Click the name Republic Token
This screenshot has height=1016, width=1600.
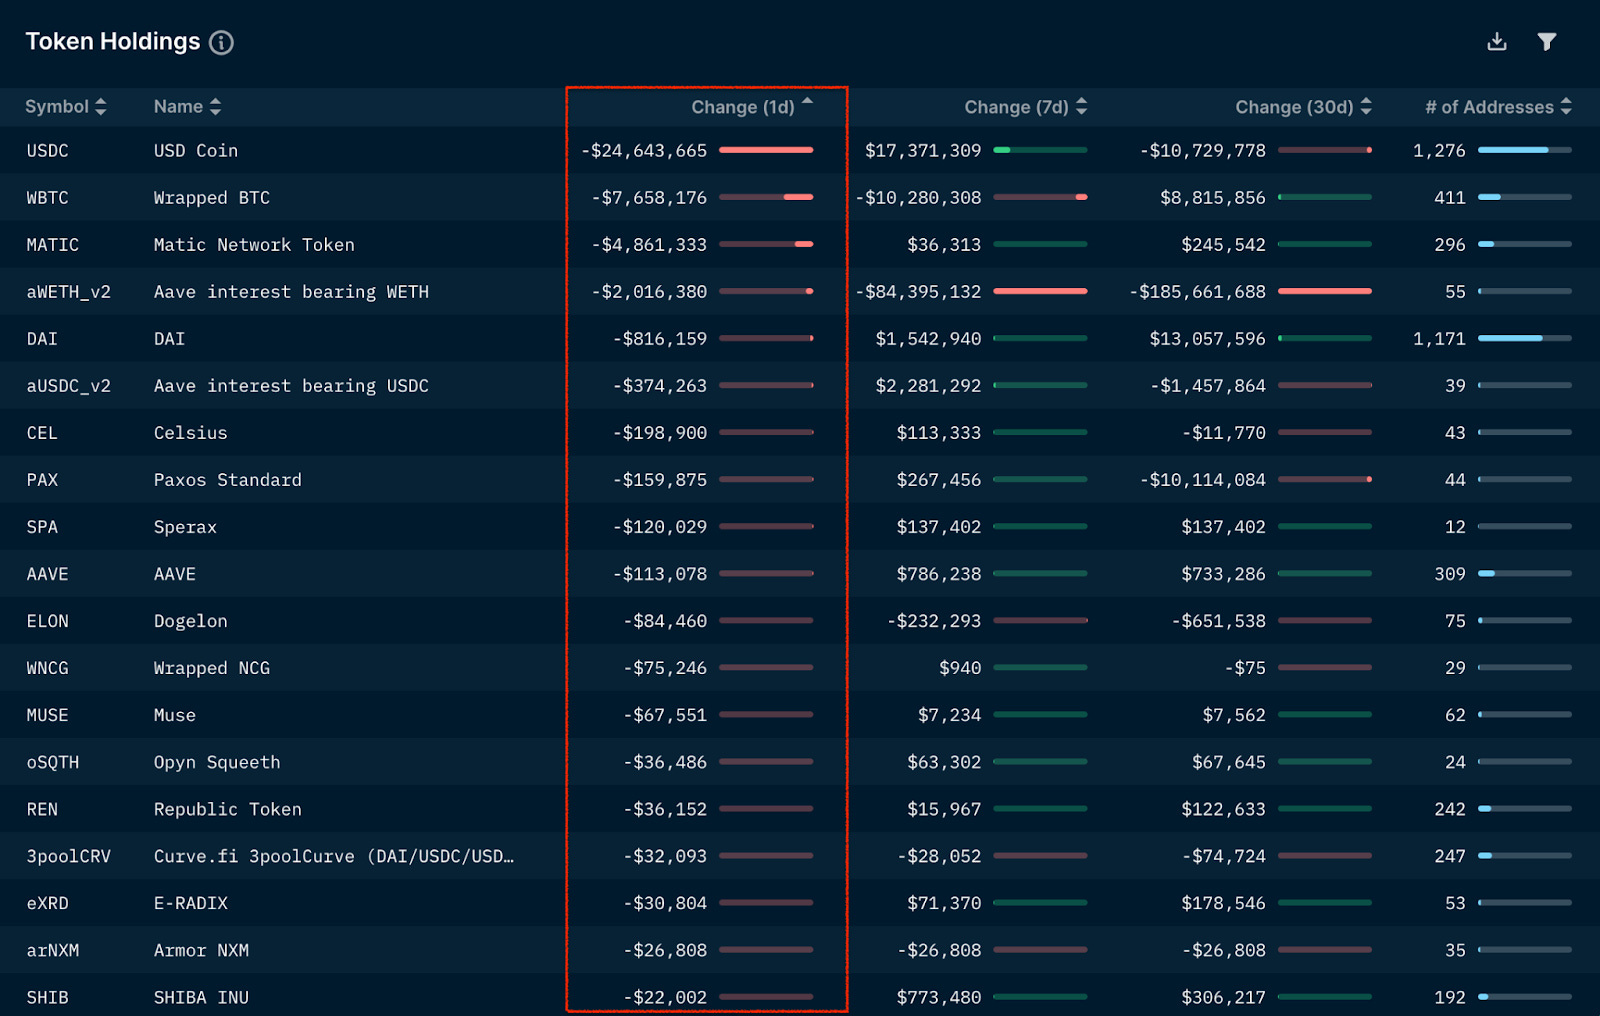click(x=228, y=809)
